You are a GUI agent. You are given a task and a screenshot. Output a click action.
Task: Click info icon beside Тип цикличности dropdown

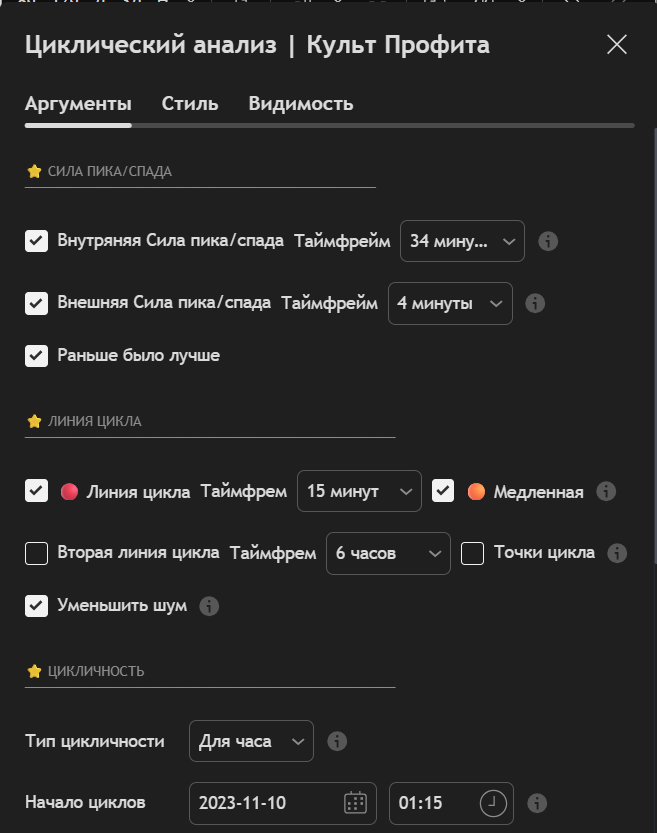click(x=337, y=741)
